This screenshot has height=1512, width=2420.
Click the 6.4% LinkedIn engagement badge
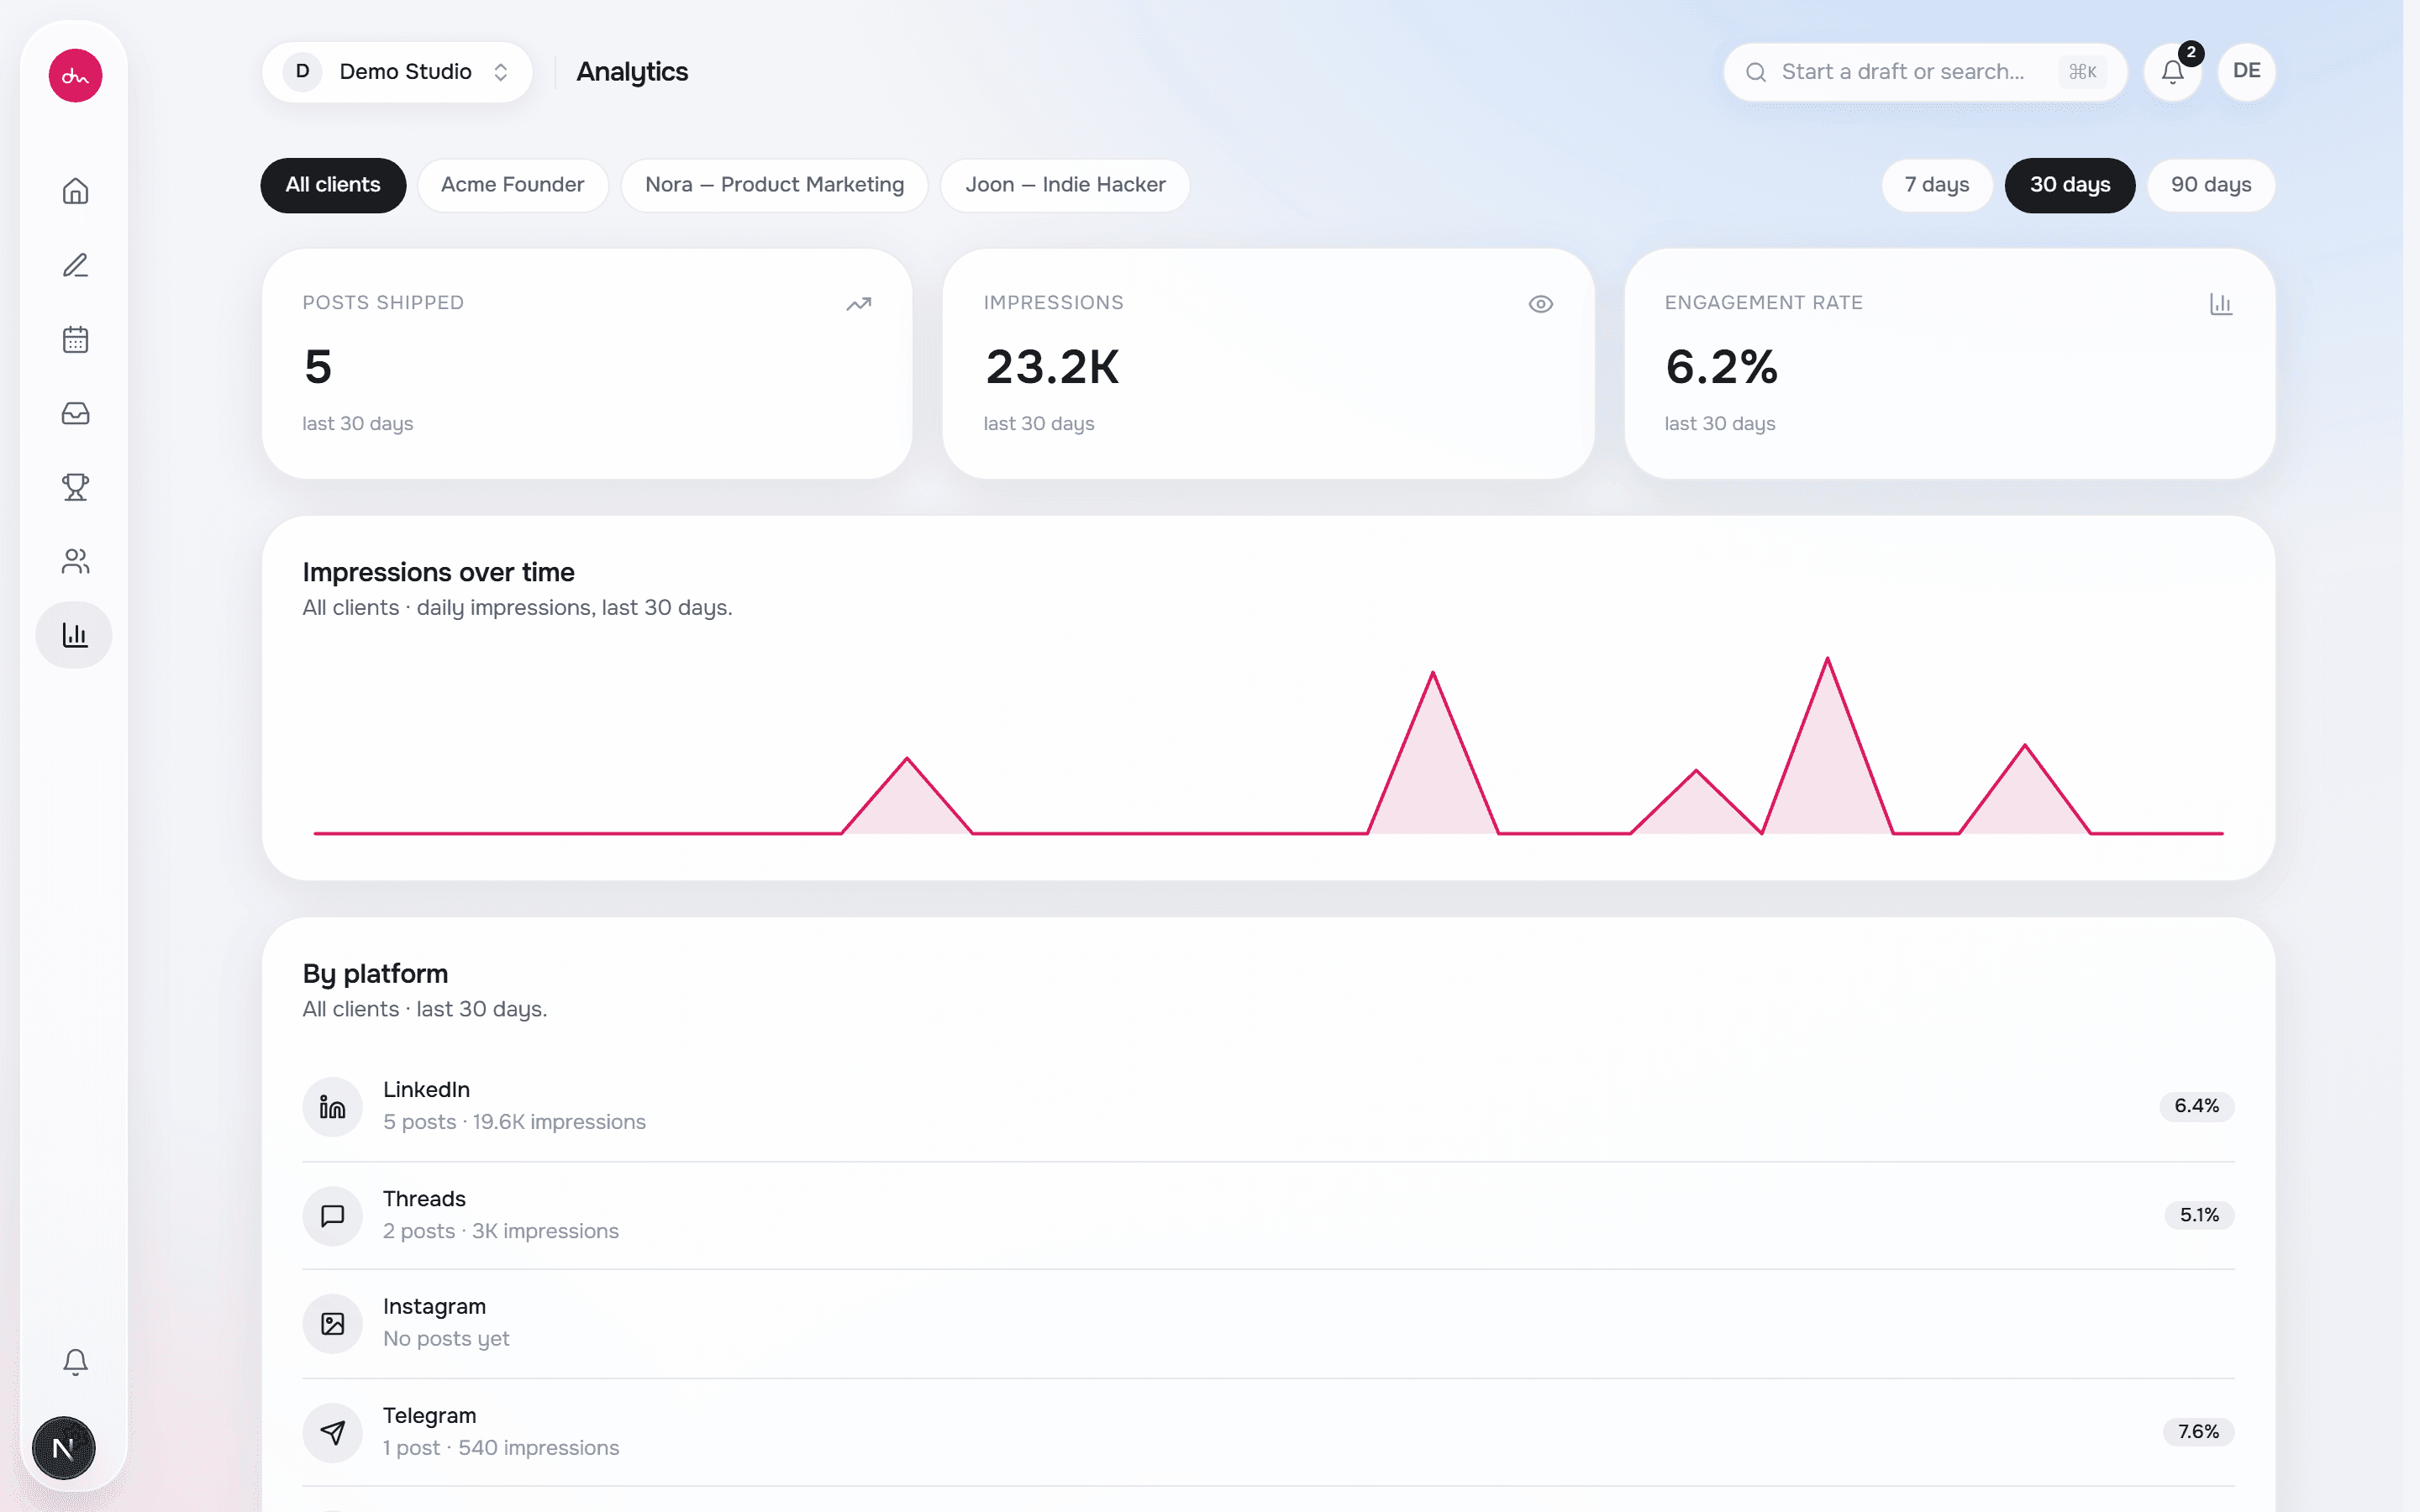[2196, 1106]
